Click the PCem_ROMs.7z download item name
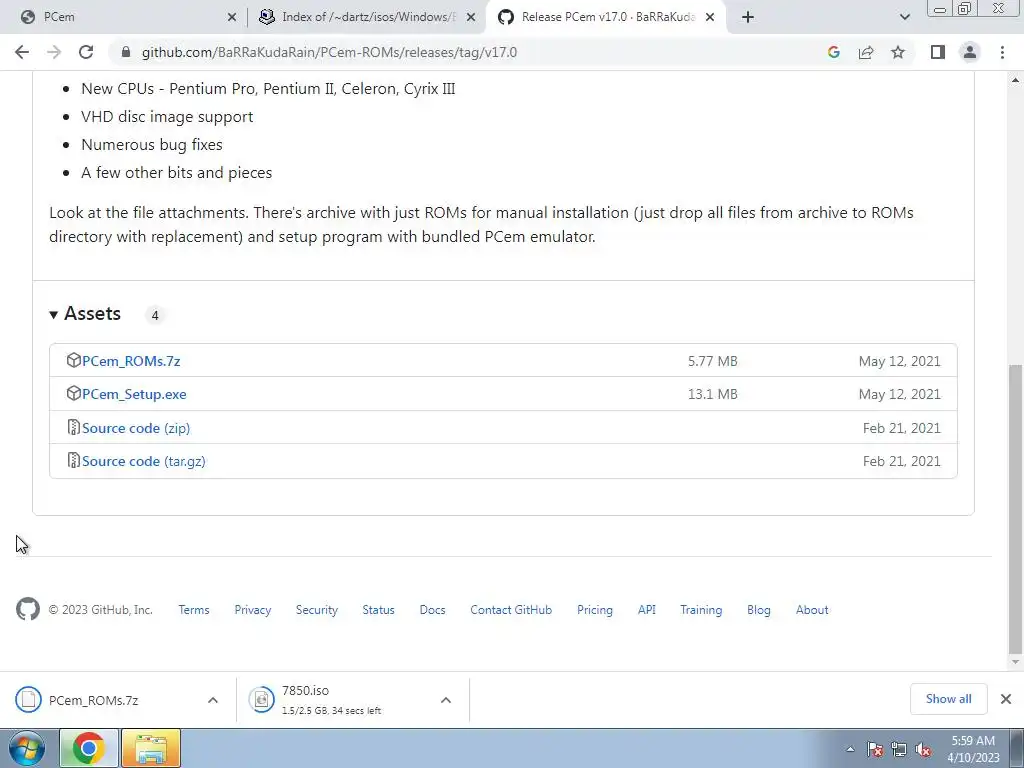 point(93,700)
